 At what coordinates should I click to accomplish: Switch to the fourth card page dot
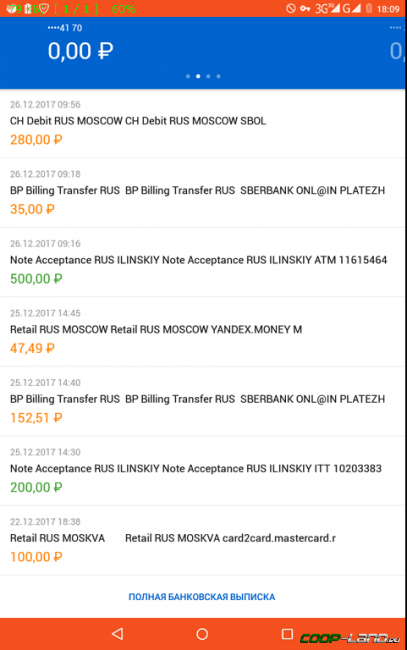[x=218, y=76]
